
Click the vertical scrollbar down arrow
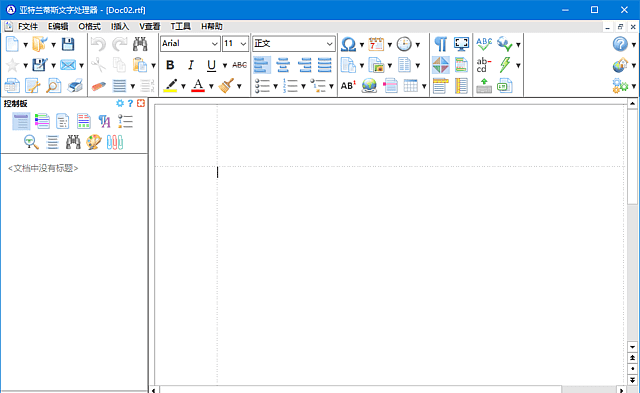632,347
